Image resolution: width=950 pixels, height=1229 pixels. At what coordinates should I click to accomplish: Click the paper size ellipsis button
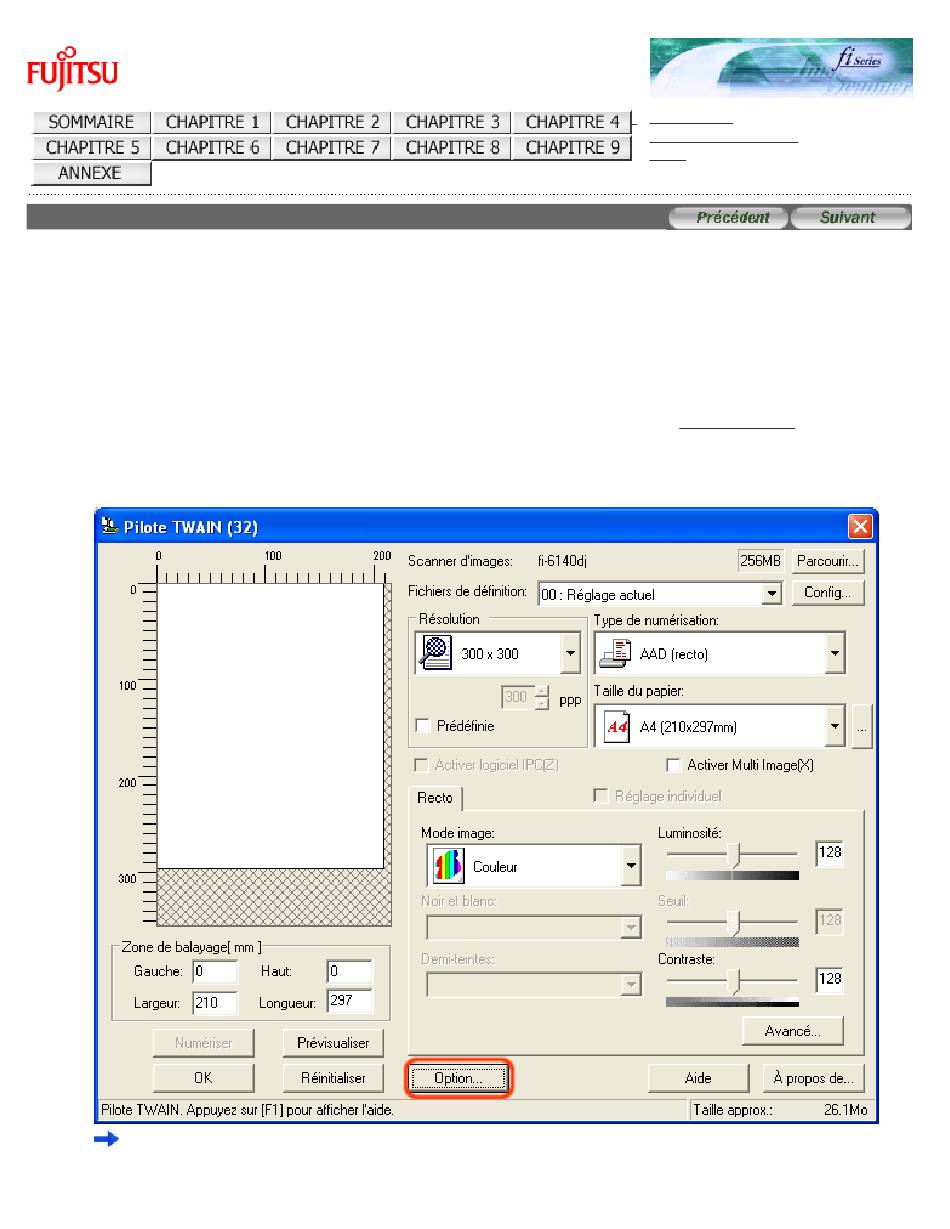pos(863,727)
